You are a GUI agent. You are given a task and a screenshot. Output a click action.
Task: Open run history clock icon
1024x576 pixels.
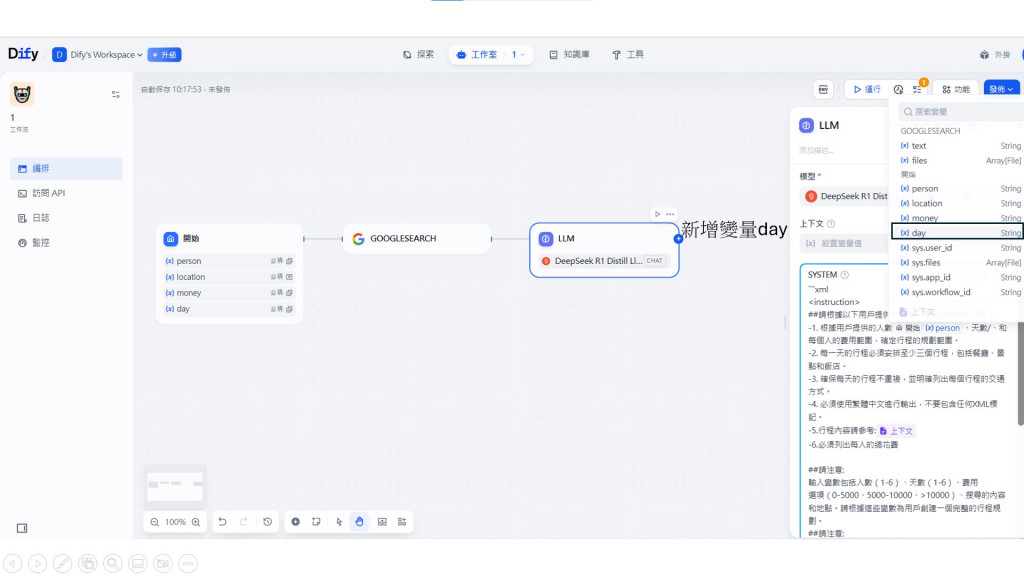(899, 89)
